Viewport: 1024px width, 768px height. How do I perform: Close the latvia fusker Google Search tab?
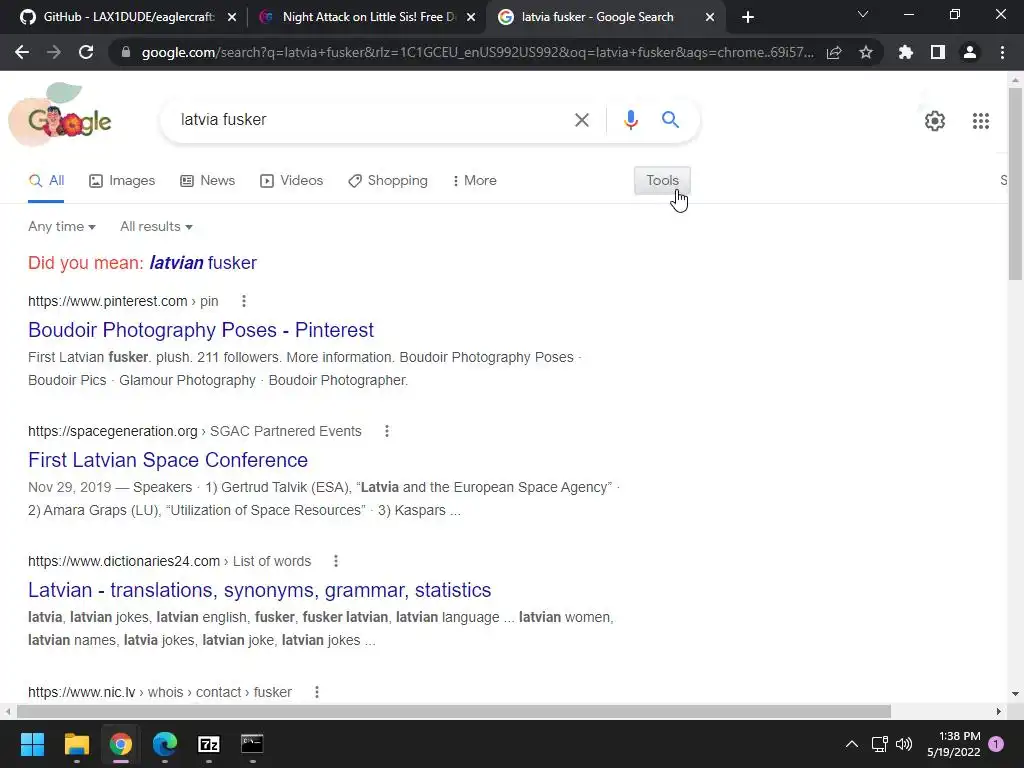710,17
